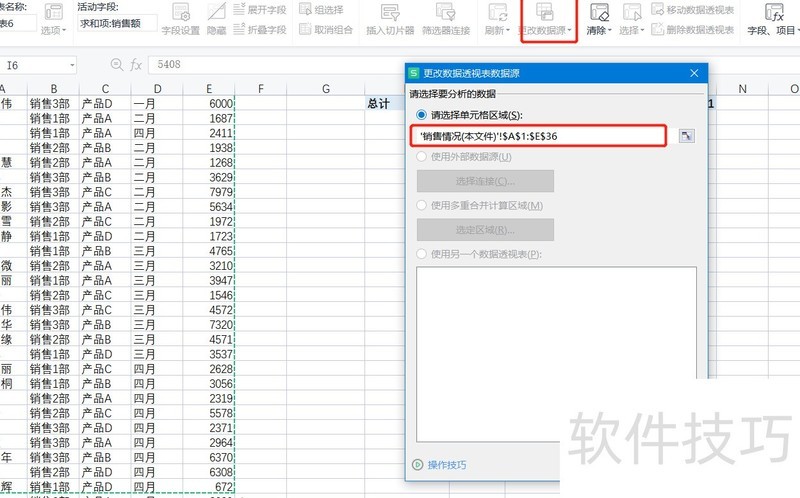The height and width of the screenshot is (498, 800).
Task: Click the cell with value 3537
Action: click(x=209, y=354)
